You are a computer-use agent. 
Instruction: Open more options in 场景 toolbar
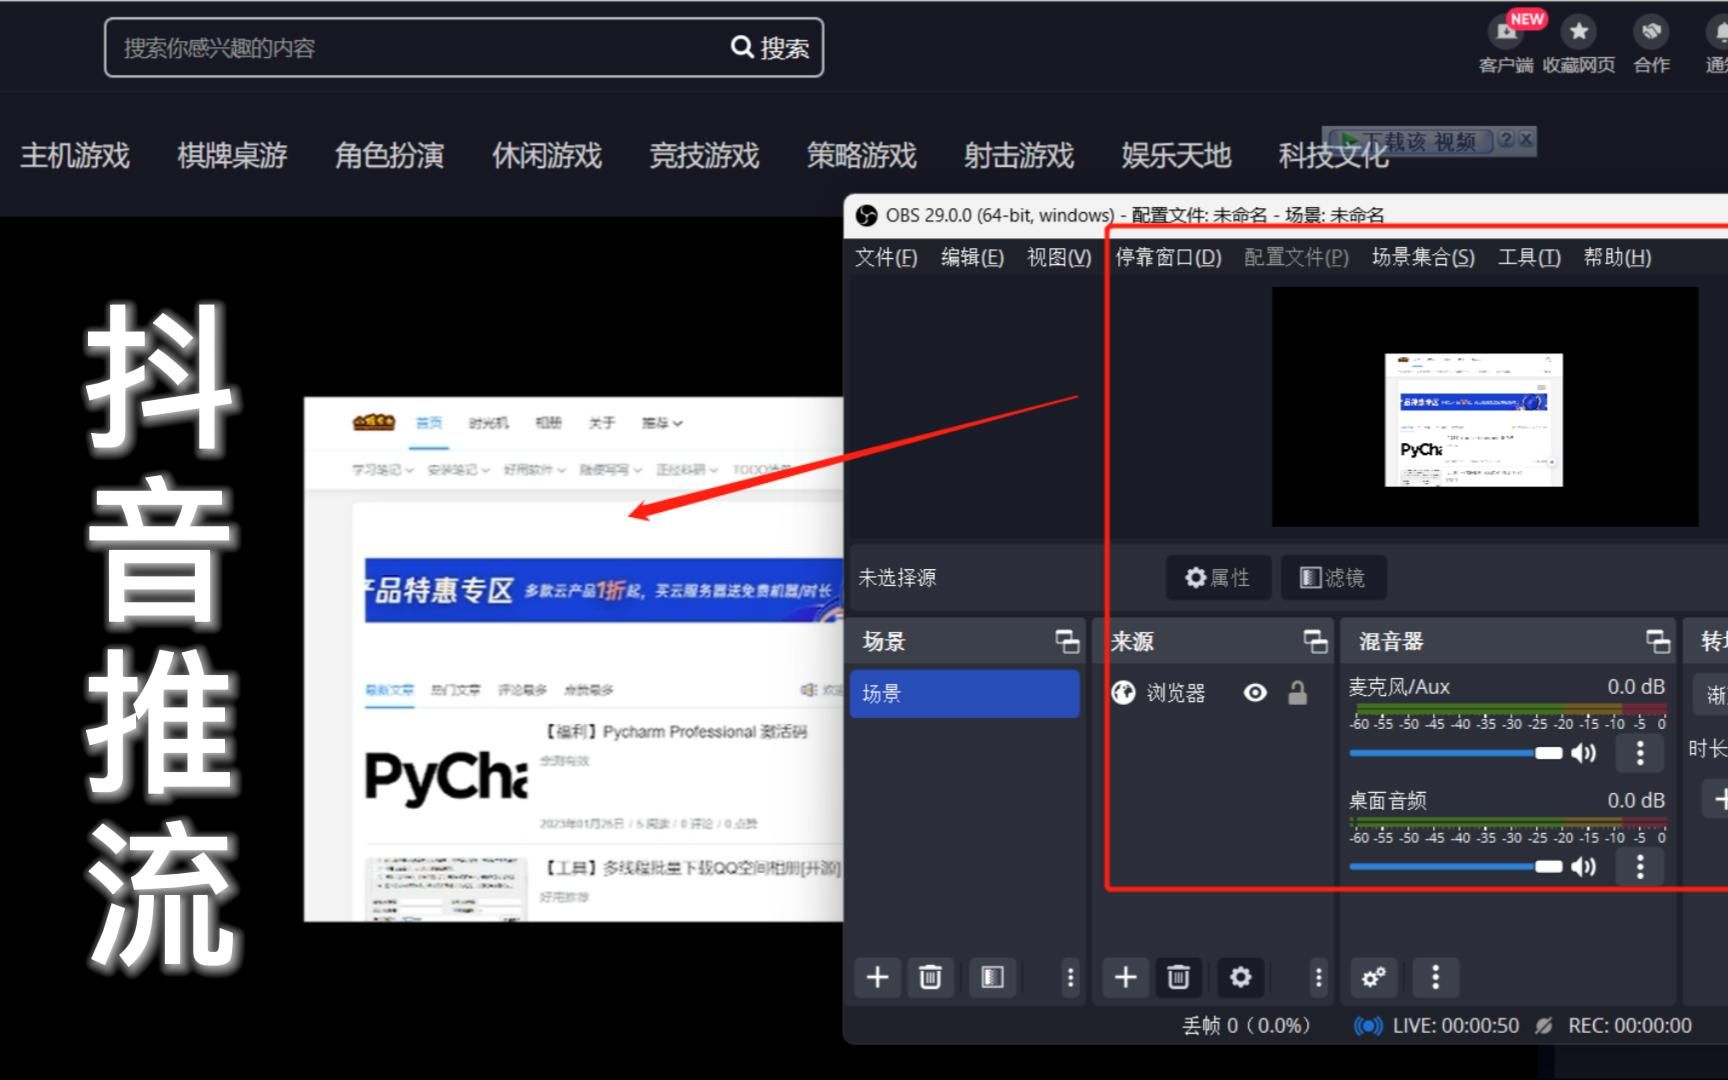tap(1070, 977)
